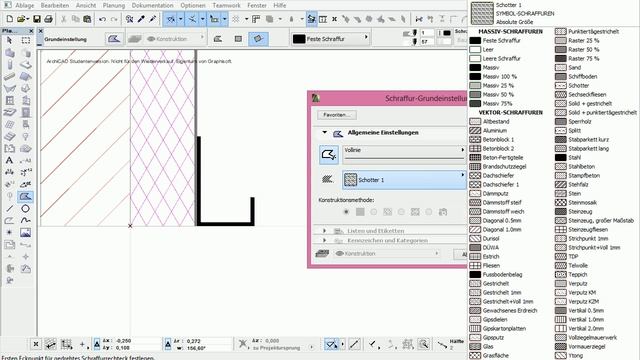The width and height of the screenshot is (640, 360).
Task: Open the Vollinie line type dropdown
Action: point(404,154)
